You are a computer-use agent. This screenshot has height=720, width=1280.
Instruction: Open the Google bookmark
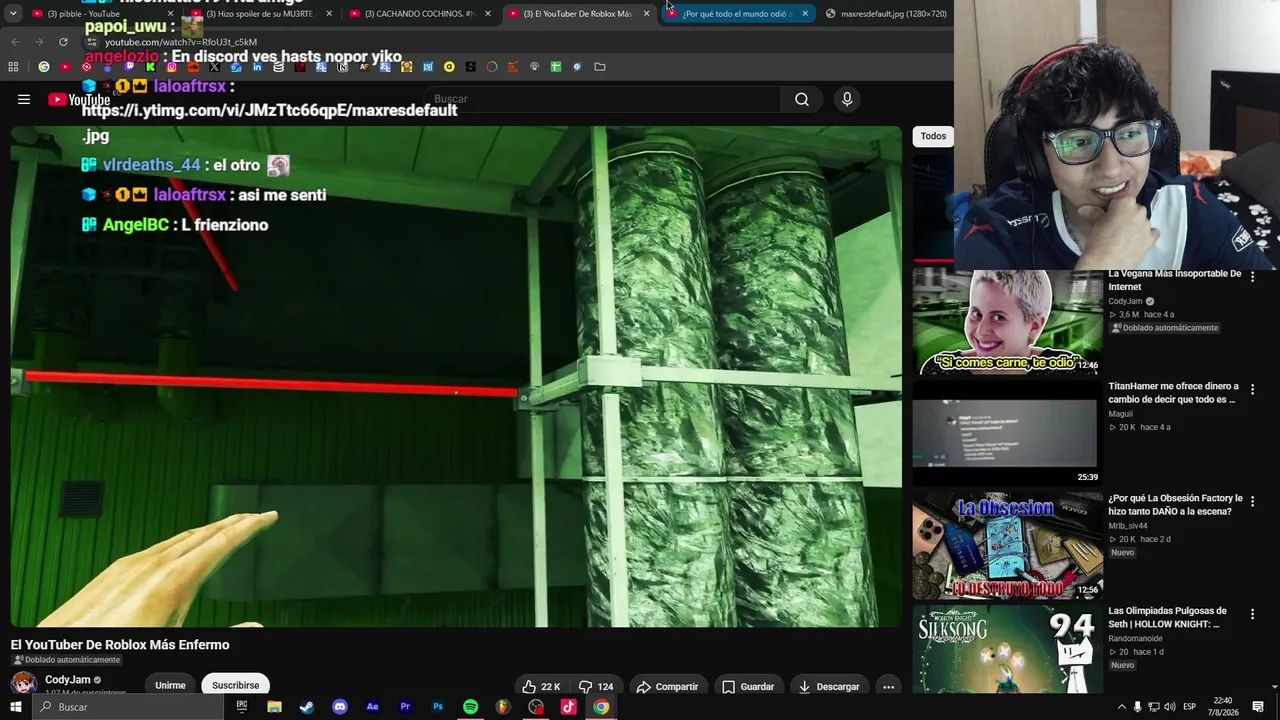pos(43,67)
